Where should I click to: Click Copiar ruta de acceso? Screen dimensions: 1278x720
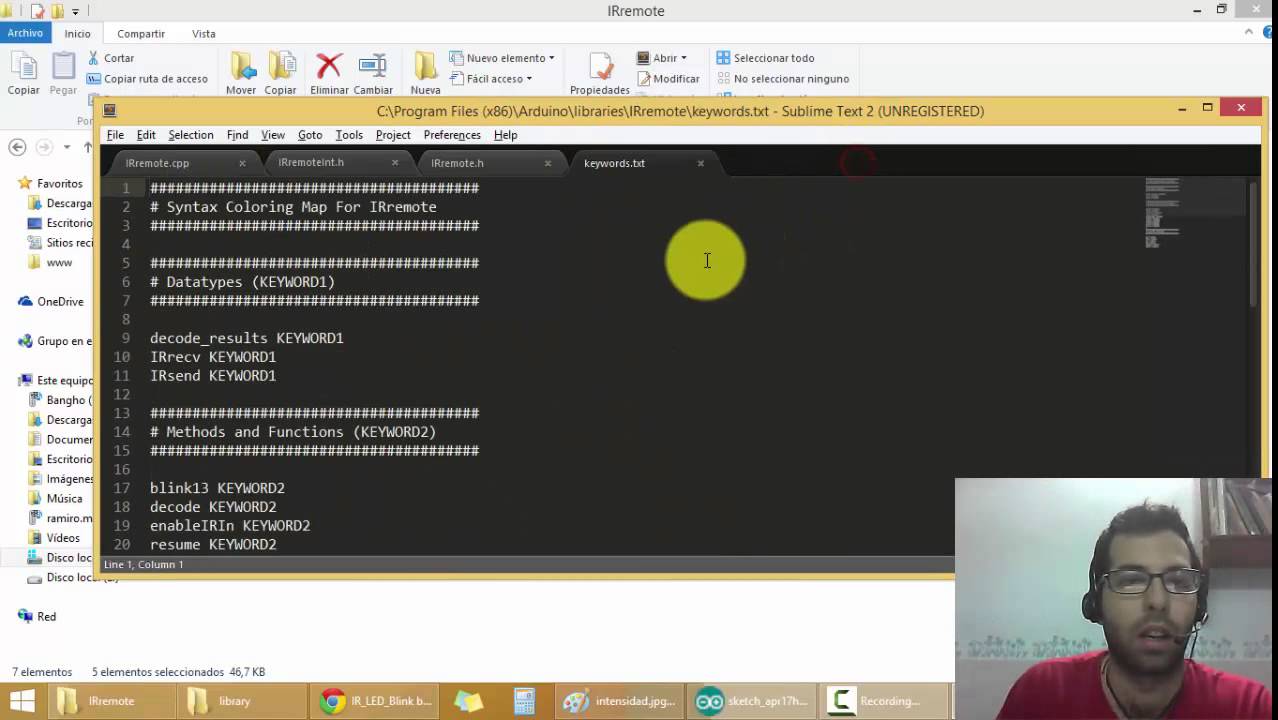[x=148, y=79]
